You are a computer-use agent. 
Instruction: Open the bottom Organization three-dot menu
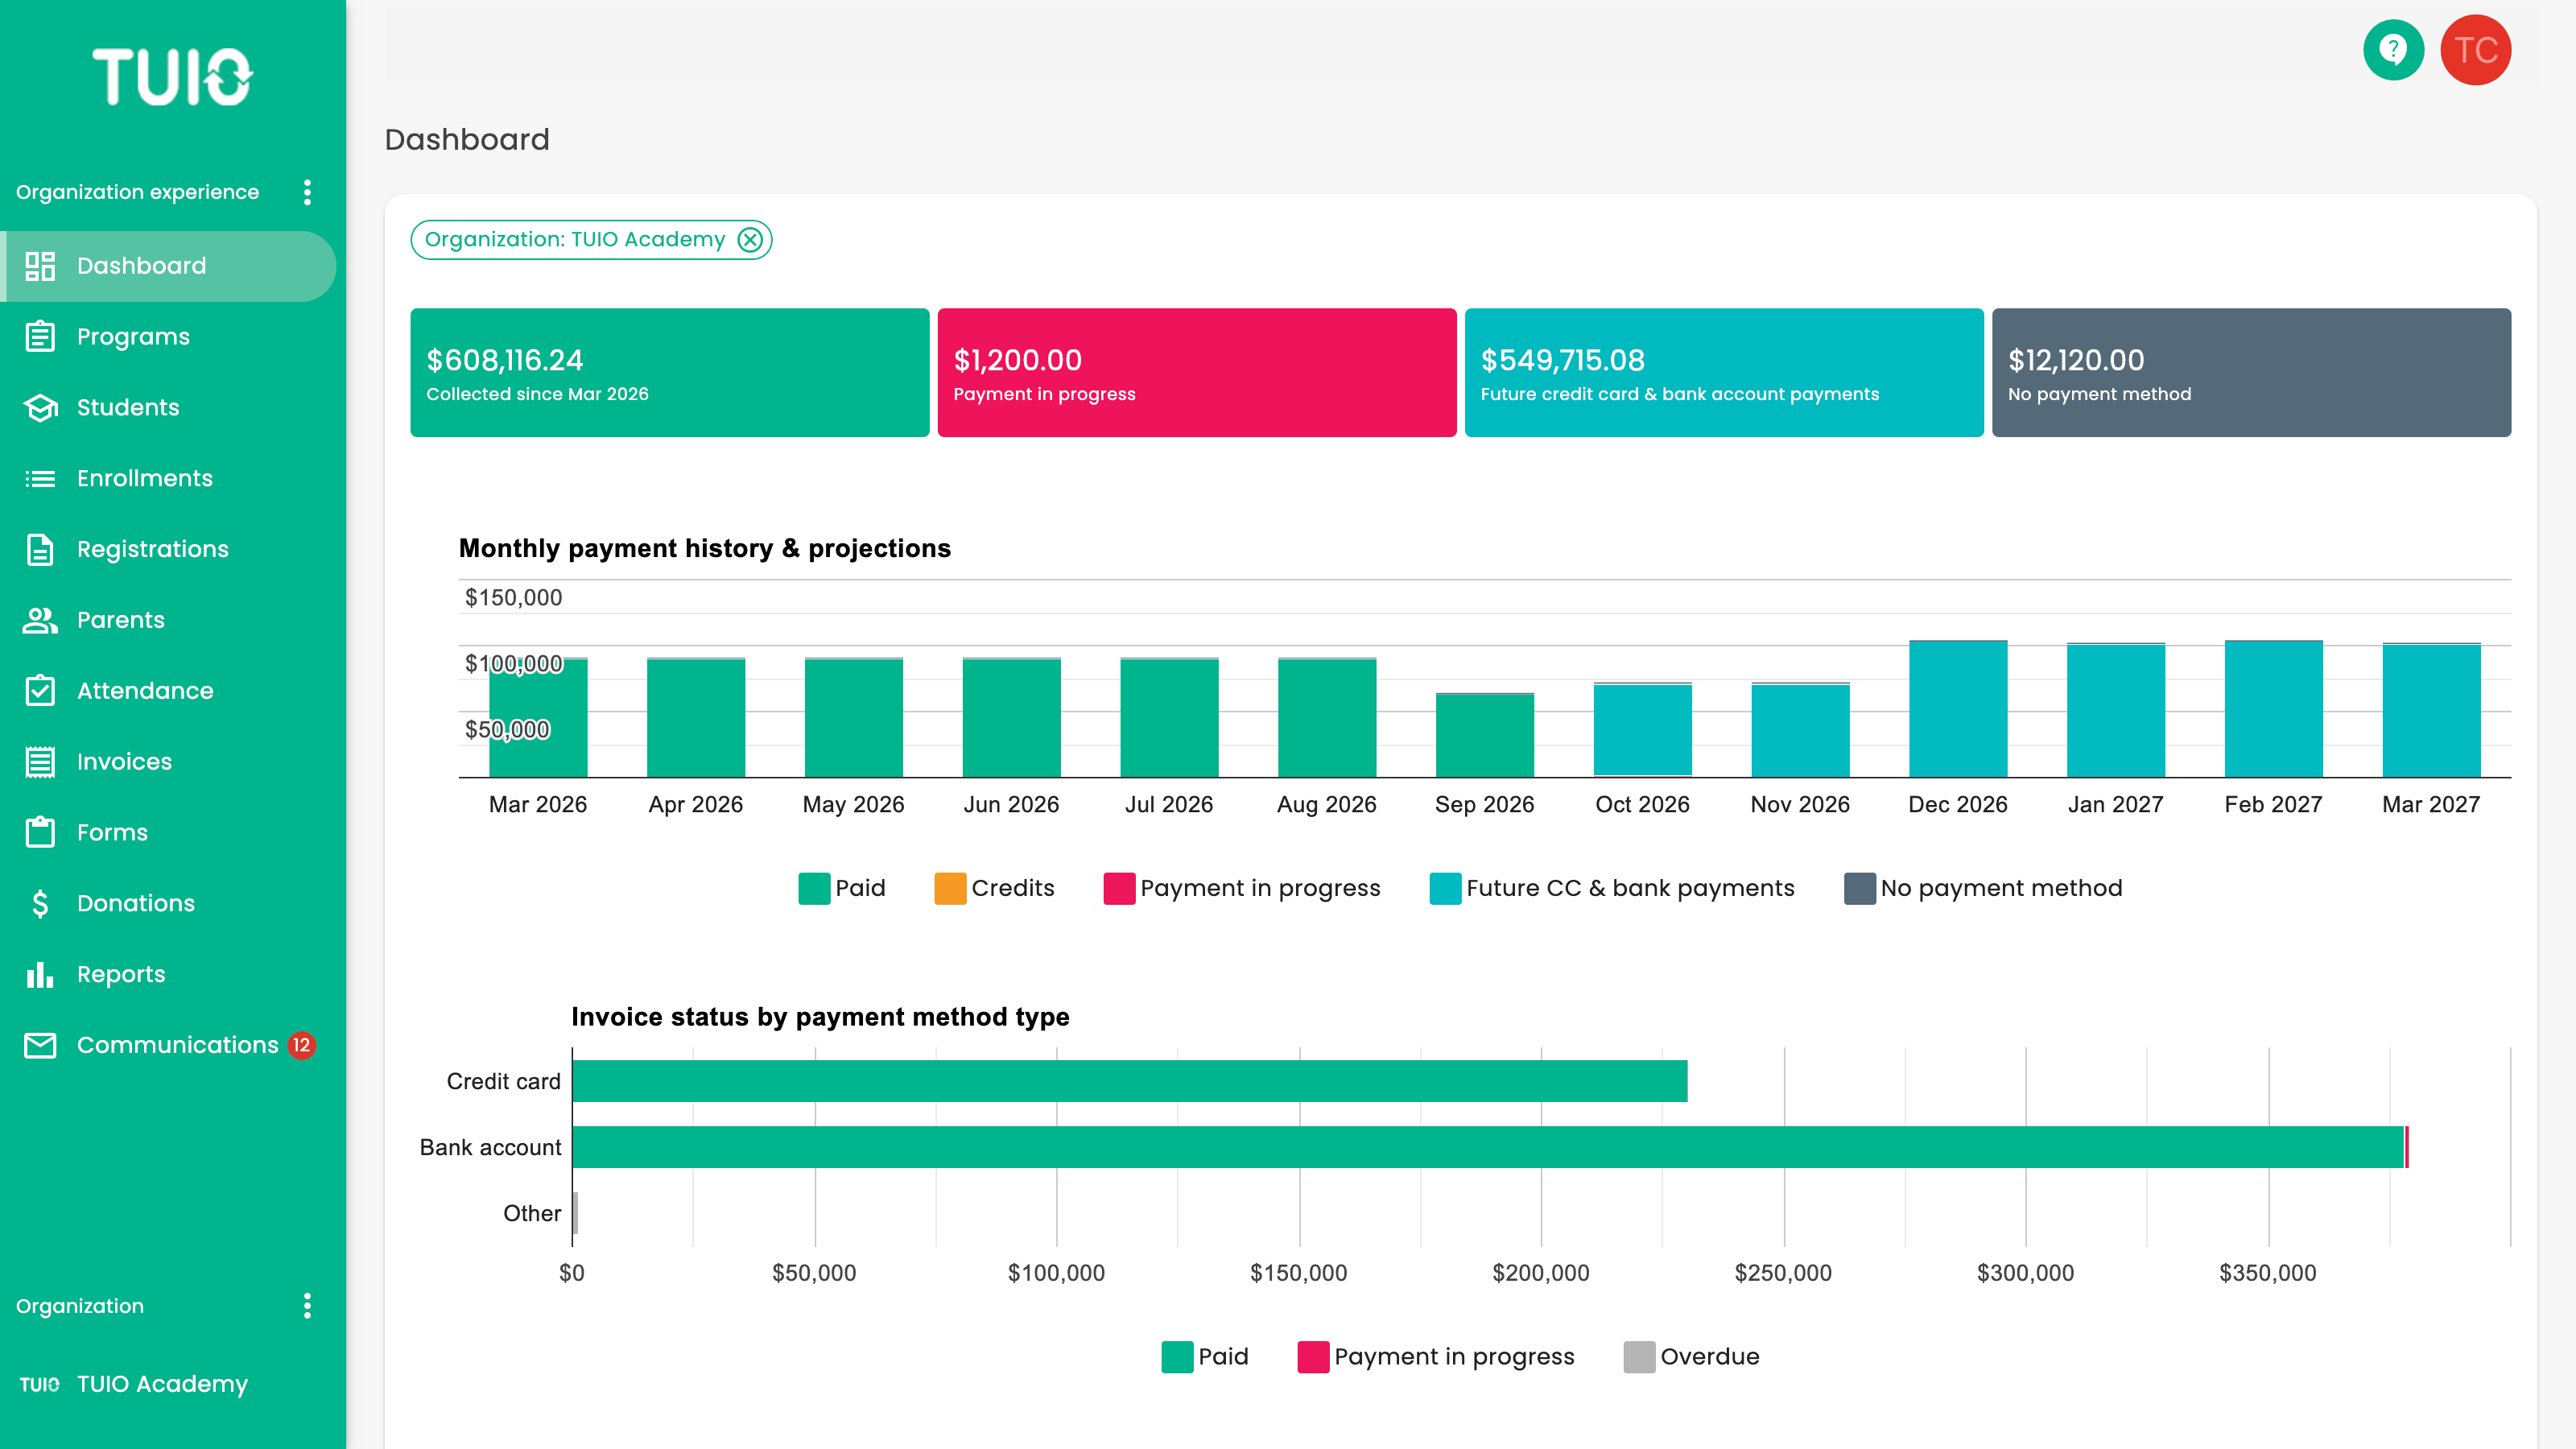(307, 1306)
